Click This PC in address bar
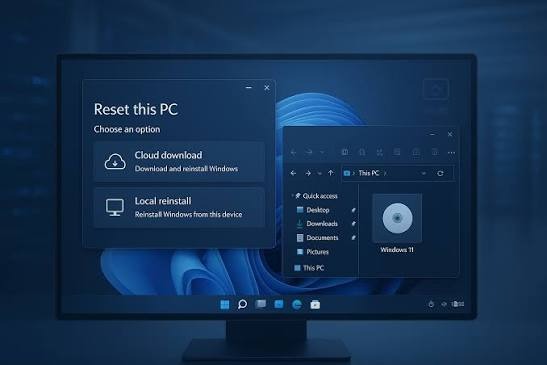Screen dimensions: 547x365 [x=369, y=173]
